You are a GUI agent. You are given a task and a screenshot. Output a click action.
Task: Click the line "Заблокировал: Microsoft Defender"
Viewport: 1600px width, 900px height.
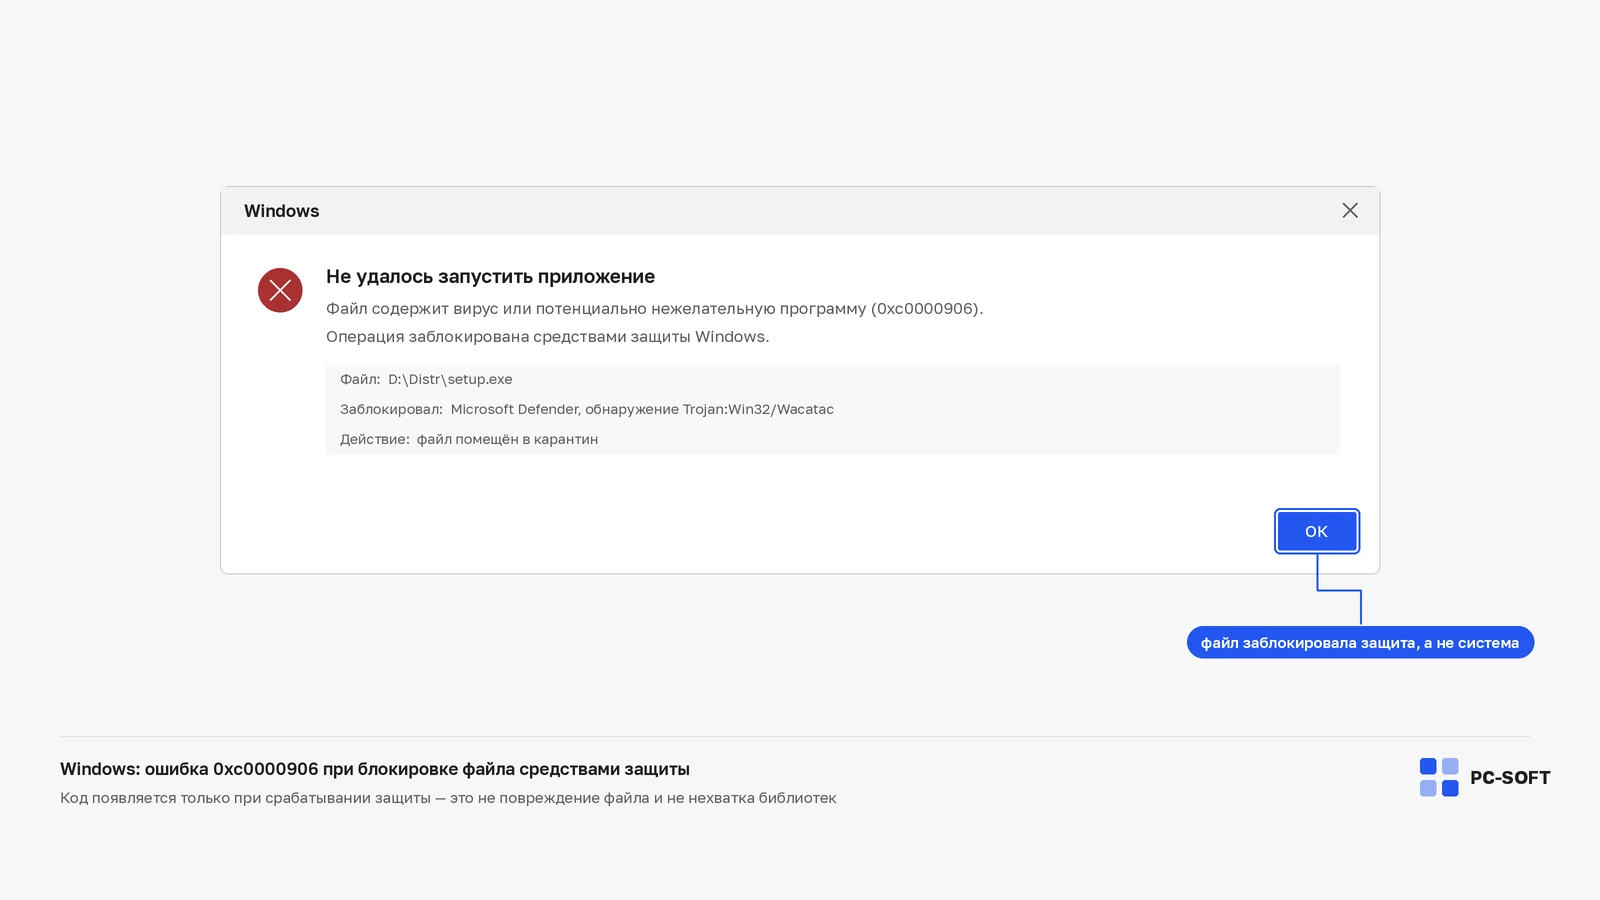click(x=587, y=409)
